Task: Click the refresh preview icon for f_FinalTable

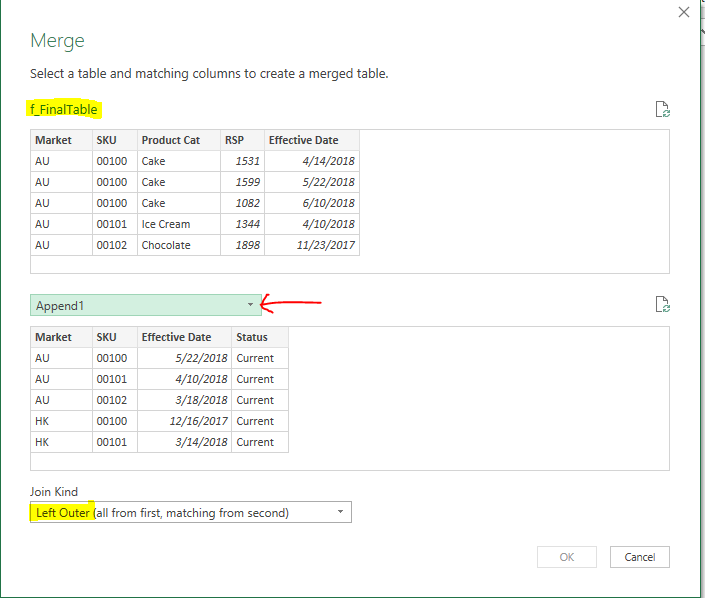Action: (x=661, y=110)
